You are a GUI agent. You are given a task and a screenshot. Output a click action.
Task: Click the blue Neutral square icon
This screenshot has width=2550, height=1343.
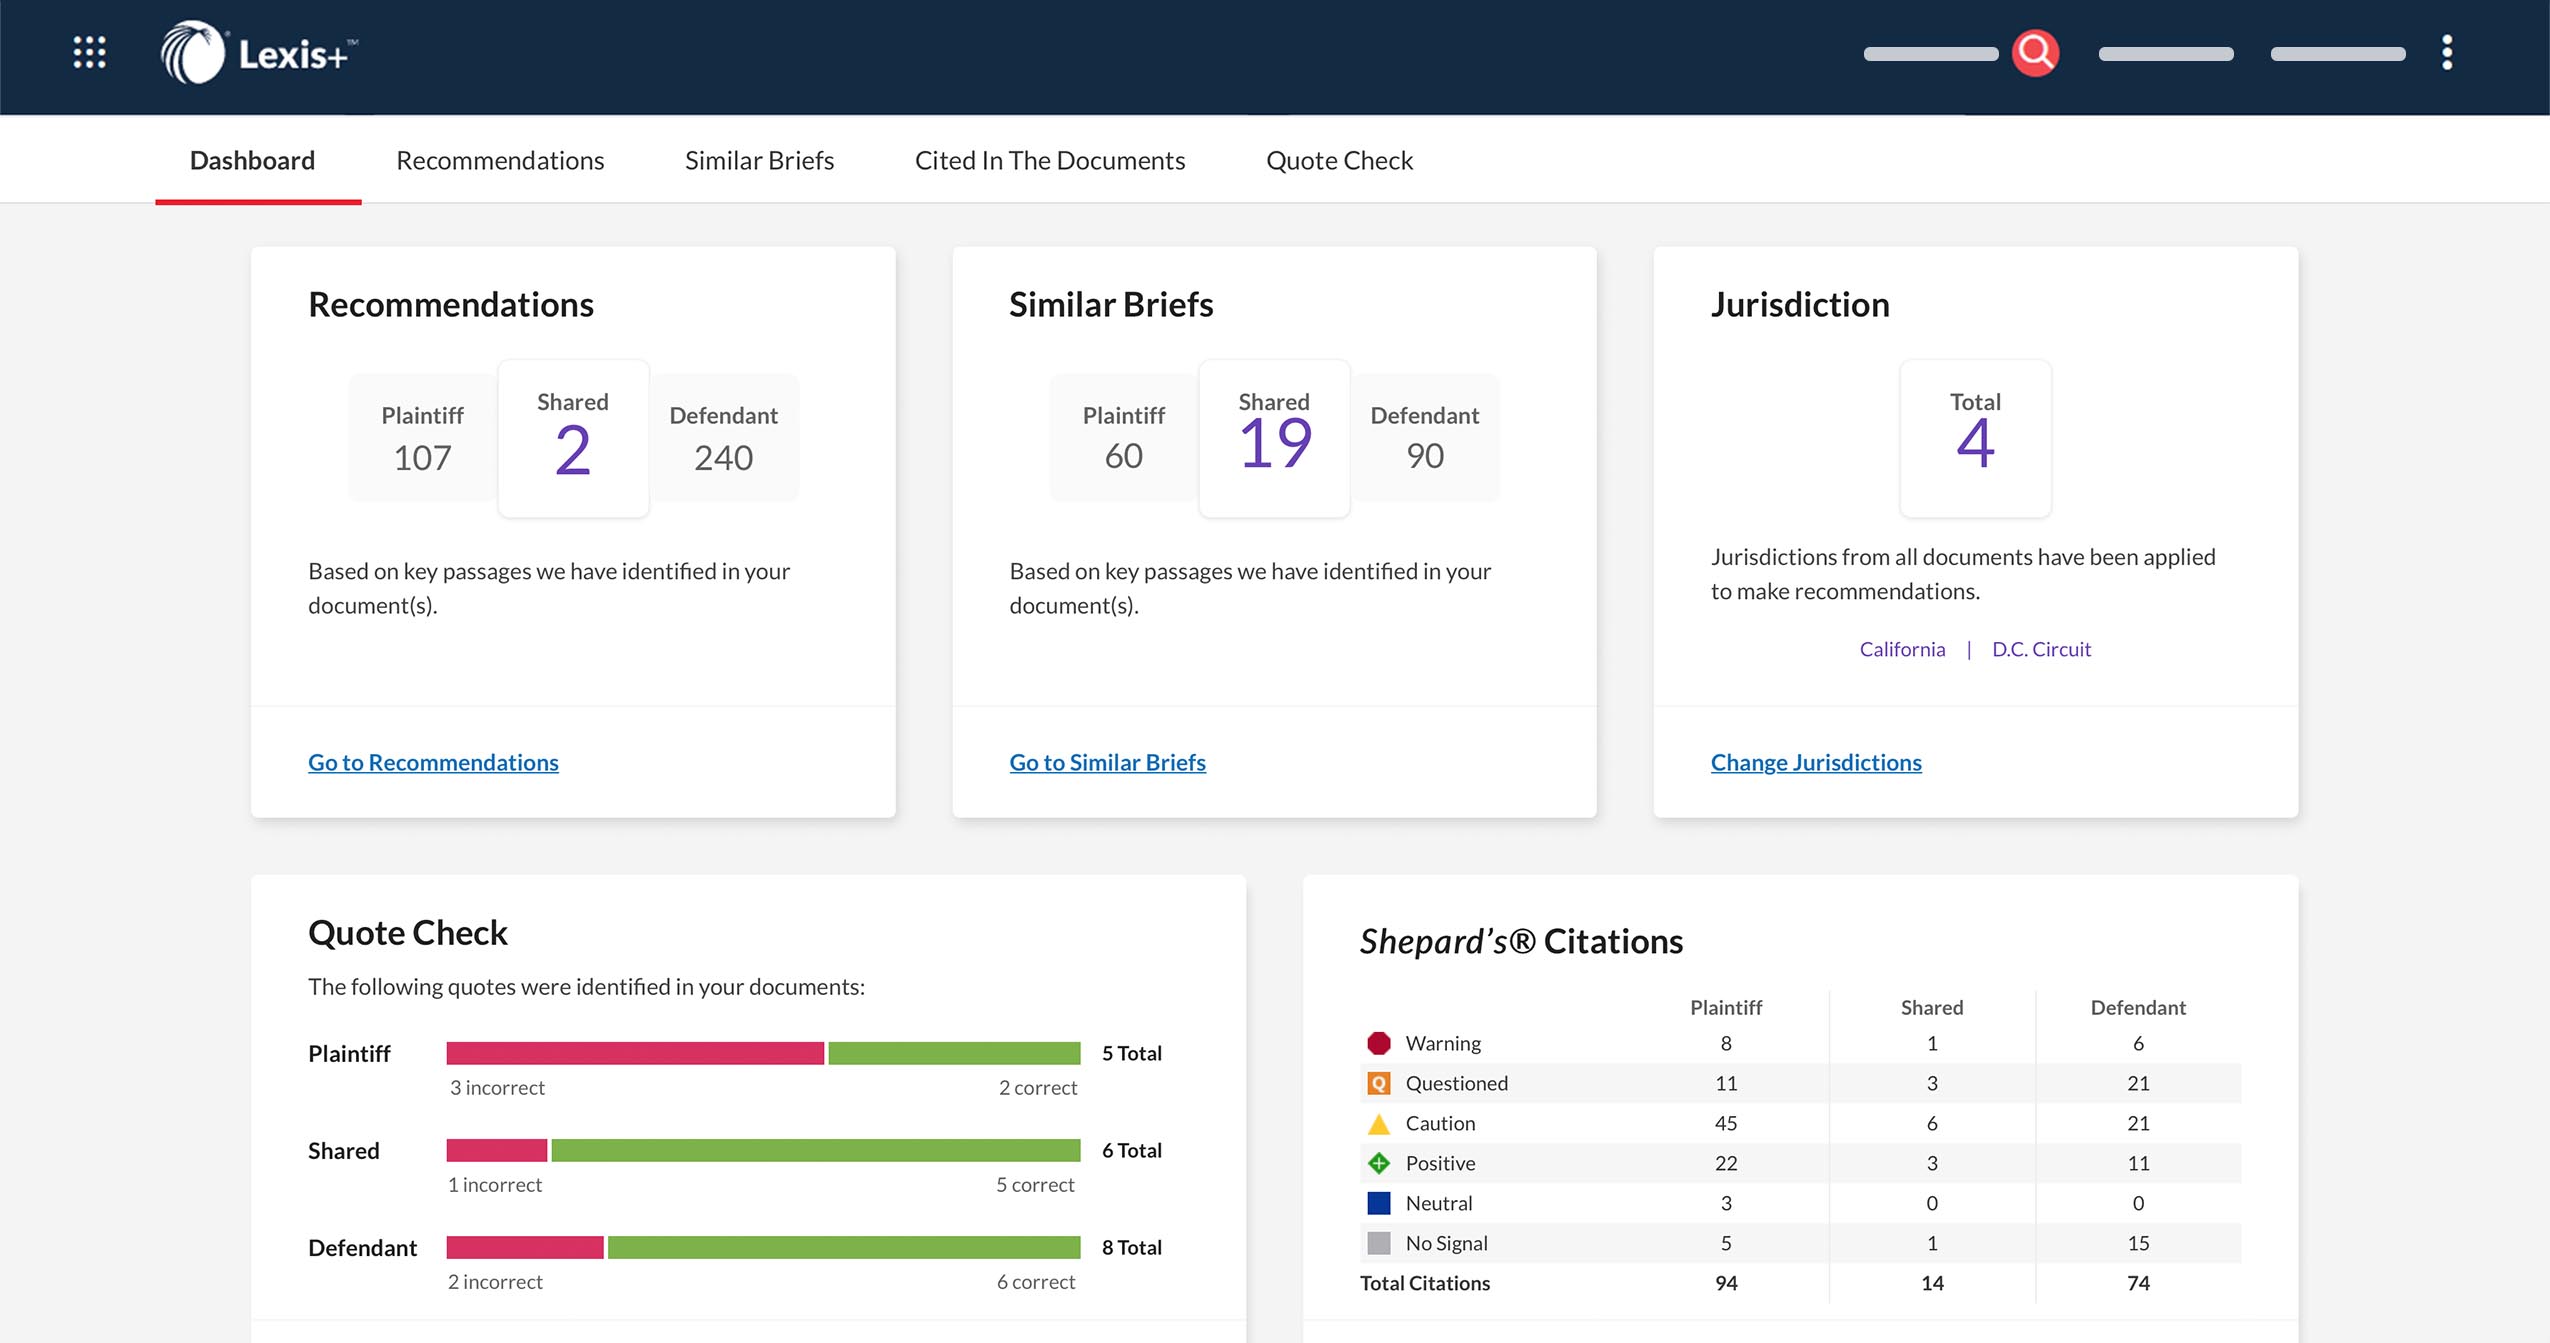1379,1202
